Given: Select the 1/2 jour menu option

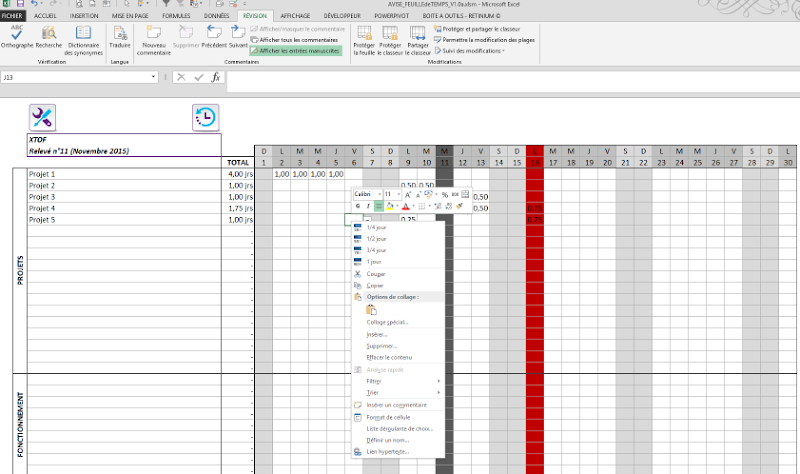Looking at the screenshot, I should (378, 239).
